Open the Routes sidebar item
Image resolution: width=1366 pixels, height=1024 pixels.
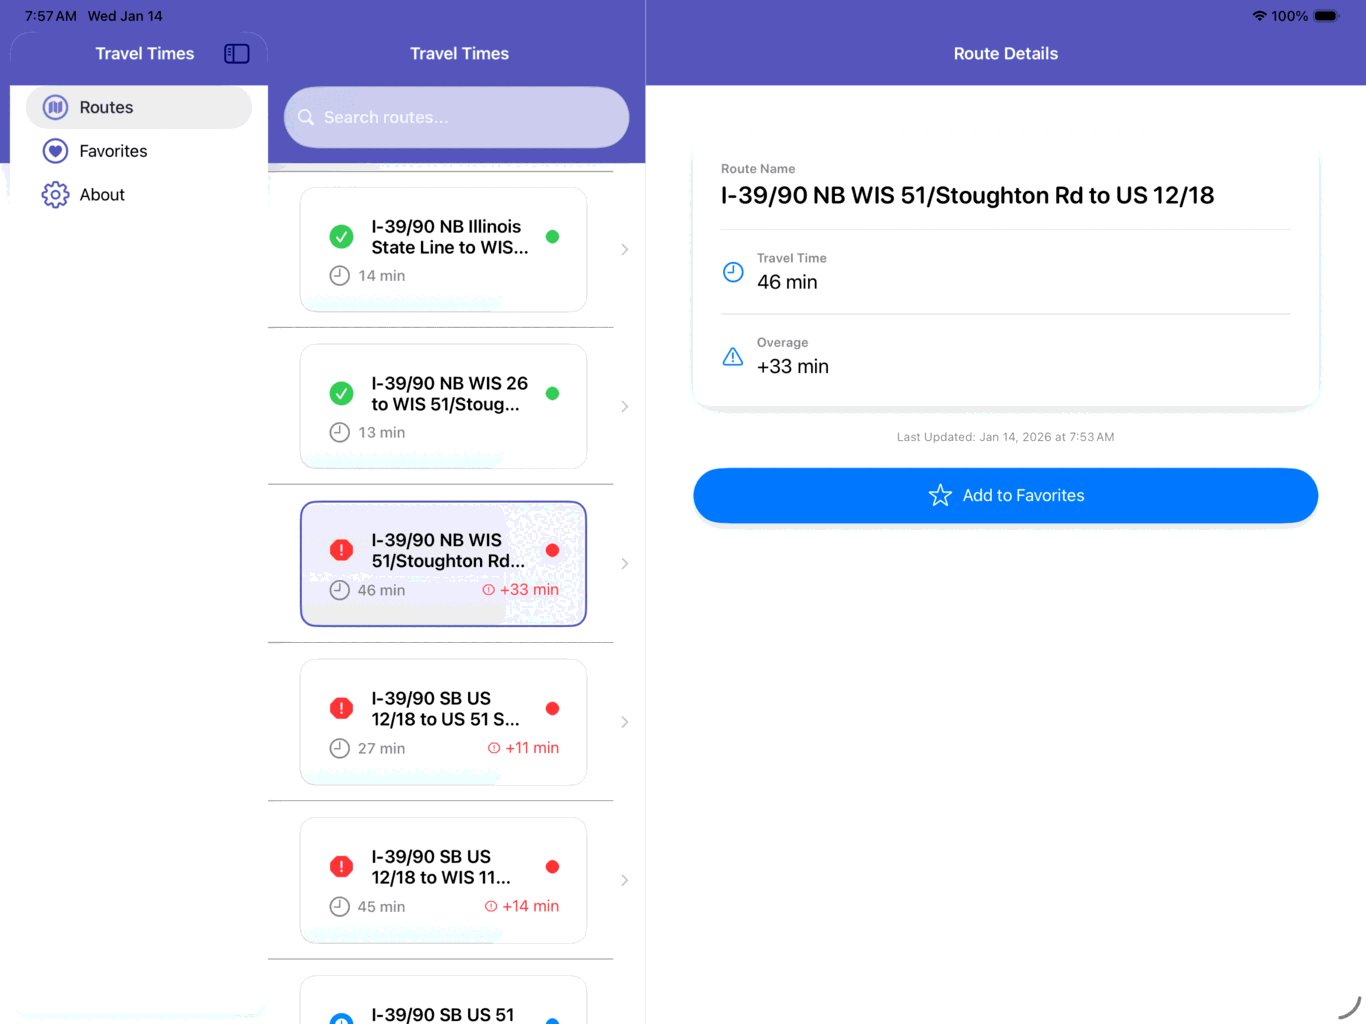pyautogui.click(x=139, y=107)
